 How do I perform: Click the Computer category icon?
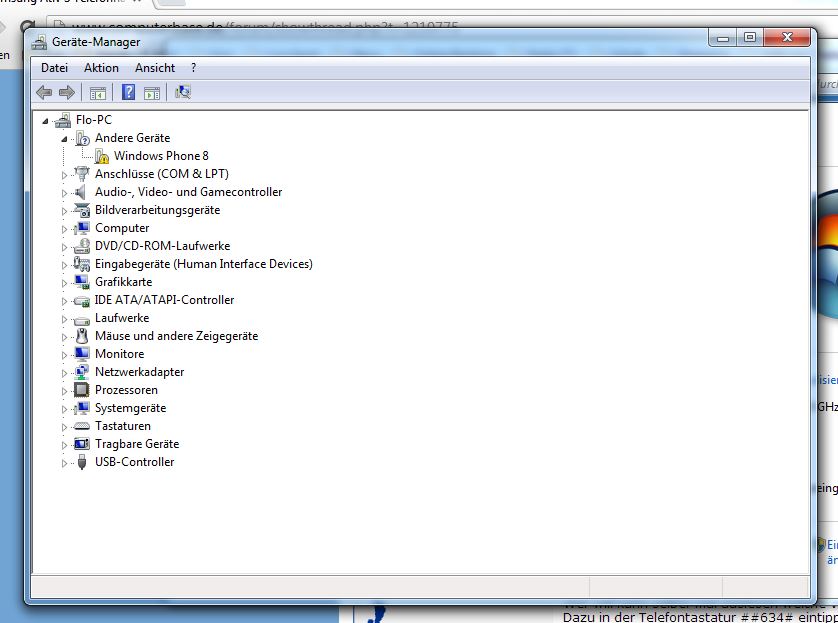(x=82, y=228)
